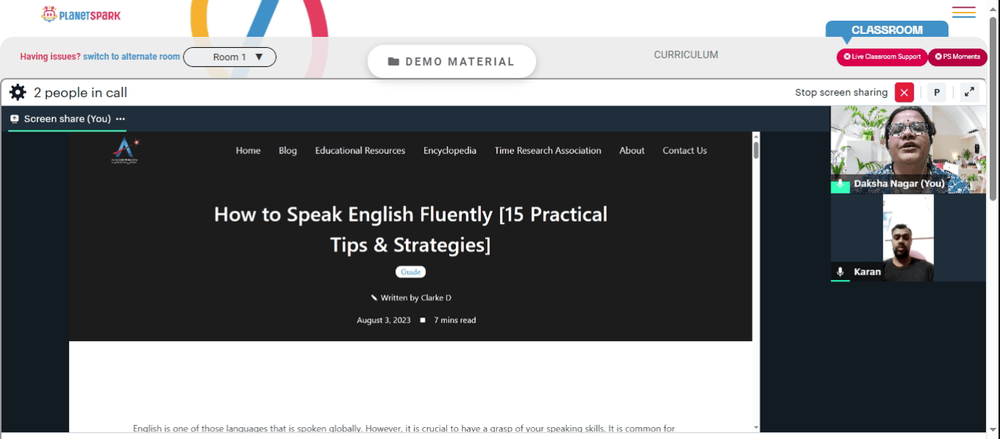The height and width of the screenshot is (439, 1000).
Task: Select Karan's video tile
Action: [908, 237]
